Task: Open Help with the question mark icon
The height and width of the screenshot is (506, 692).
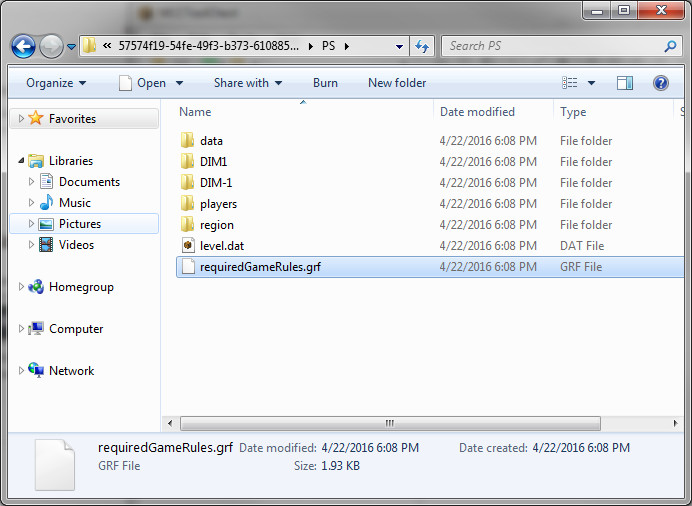Action: pos(661,83)
